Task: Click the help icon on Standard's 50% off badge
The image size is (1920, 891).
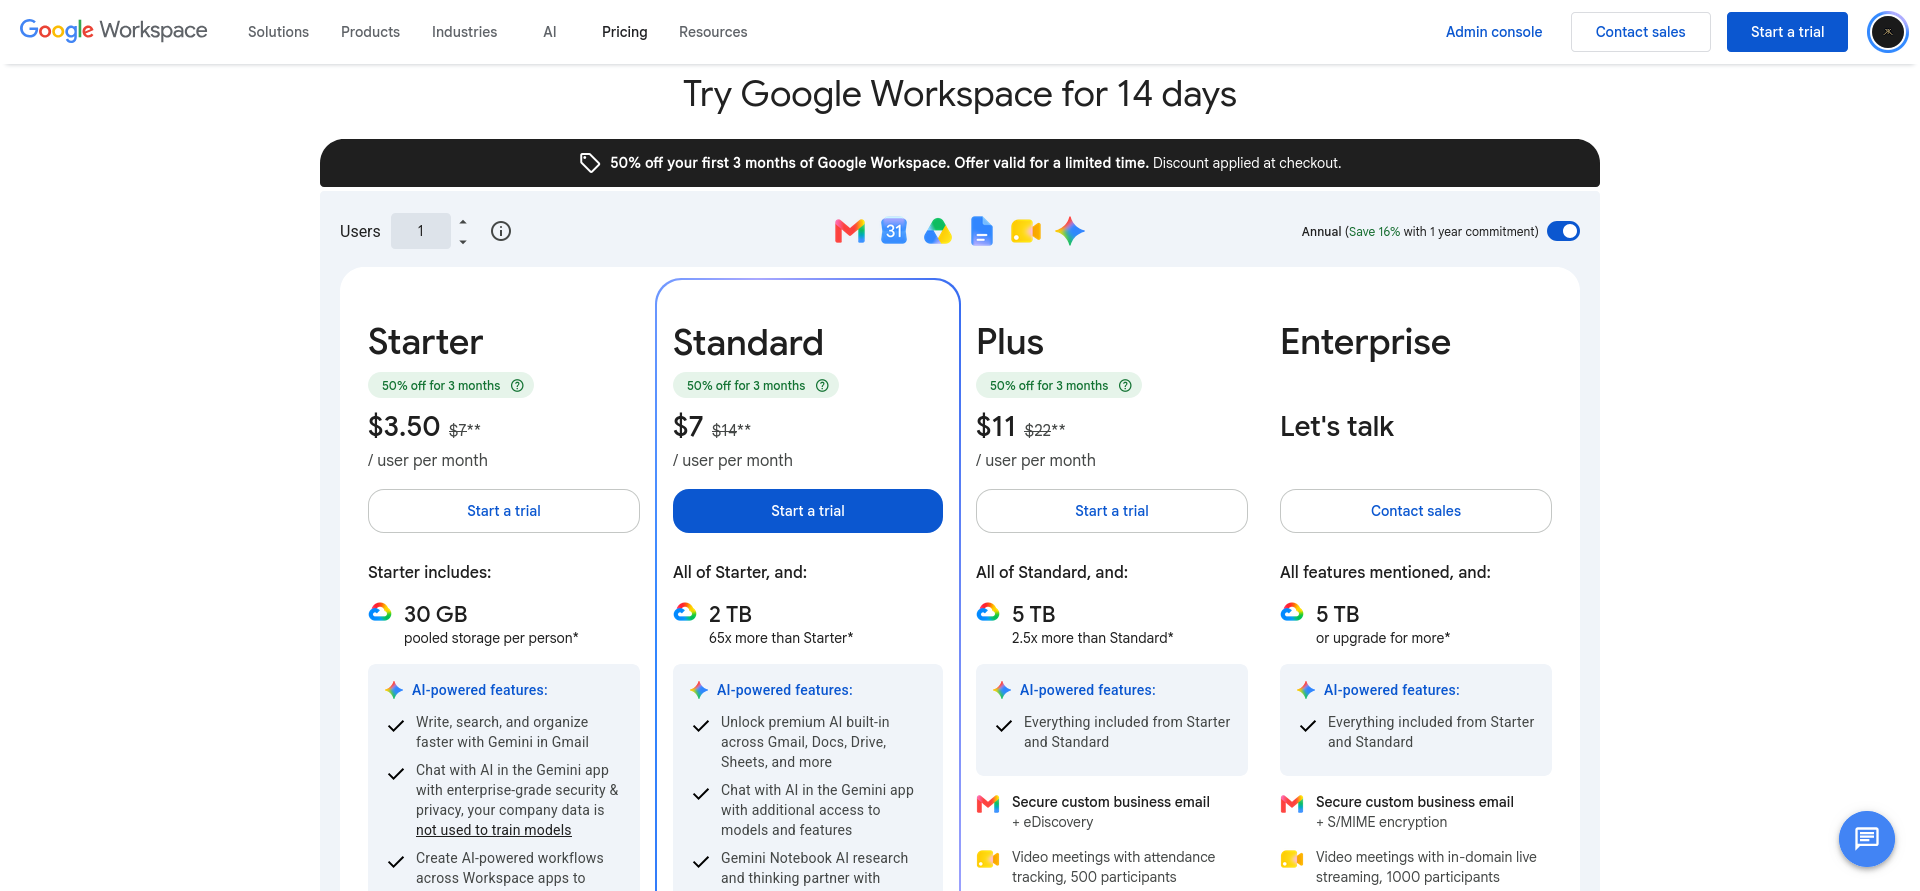Action: [822, 385]
